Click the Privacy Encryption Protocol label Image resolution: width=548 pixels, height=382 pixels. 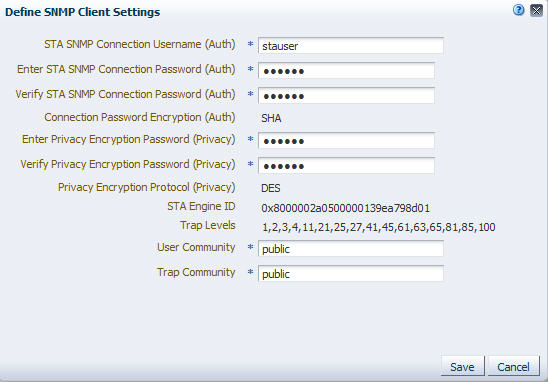146,187
